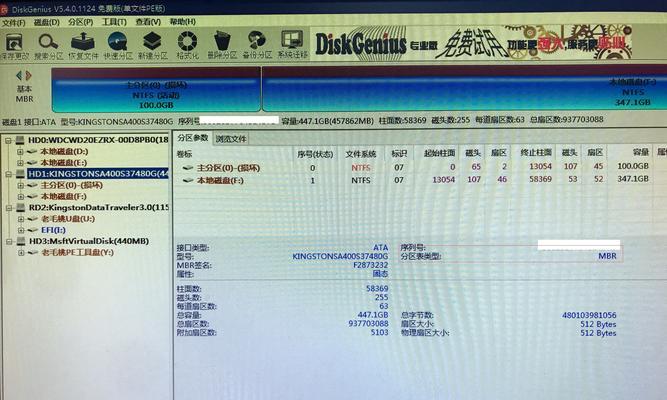
Task: Click the 100.0GB 主分区(0) partition bar
Action: [x=156, y=90]
